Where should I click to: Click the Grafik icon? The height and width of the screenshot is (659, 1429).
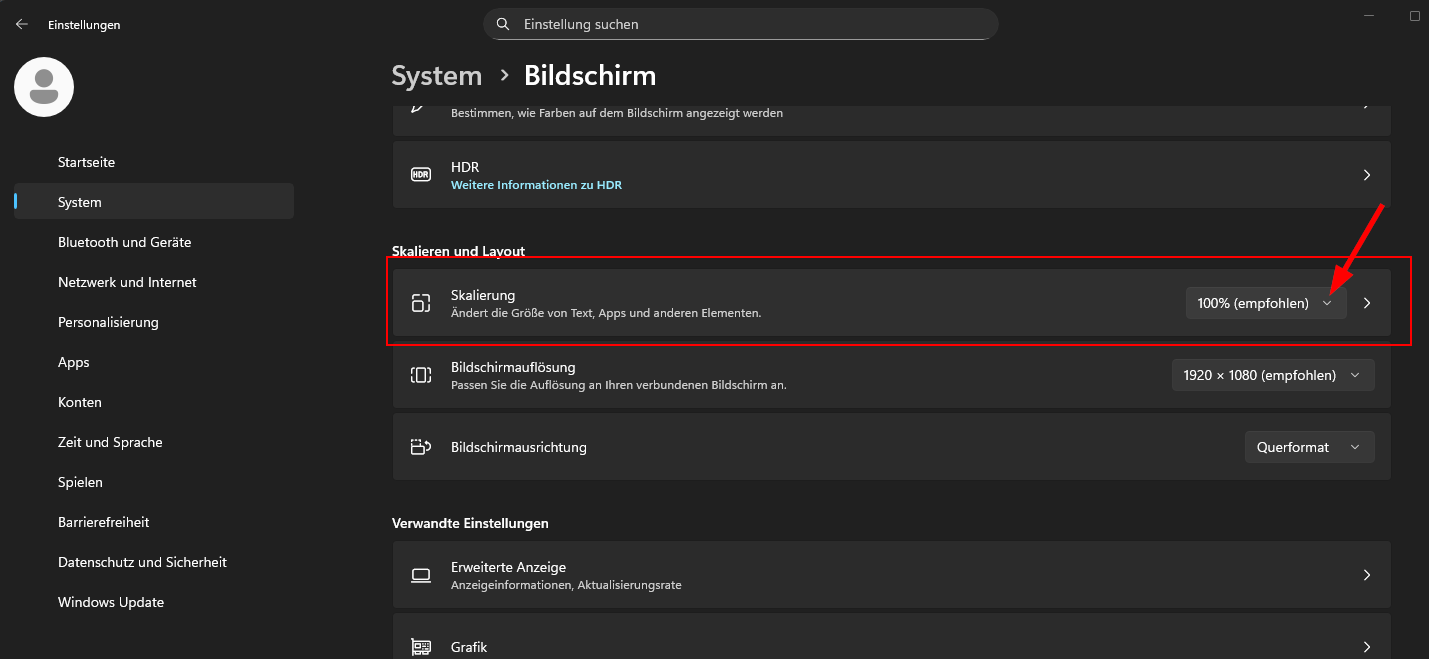[x=421, y=647]
